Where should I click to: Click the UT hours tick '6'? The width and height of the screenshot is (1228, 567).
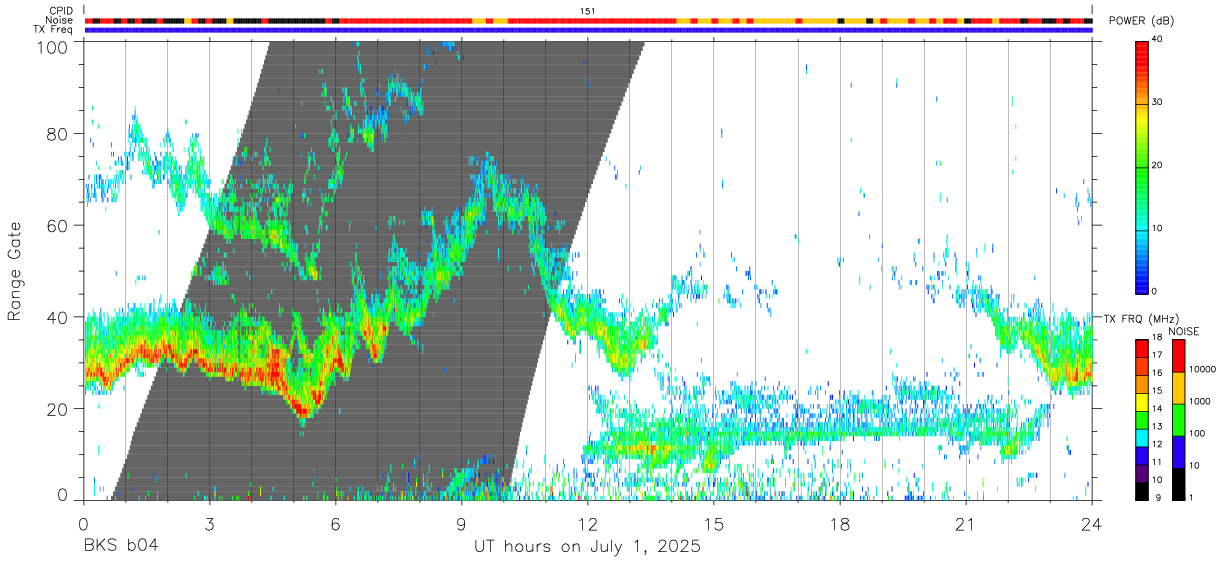[336, 523]
